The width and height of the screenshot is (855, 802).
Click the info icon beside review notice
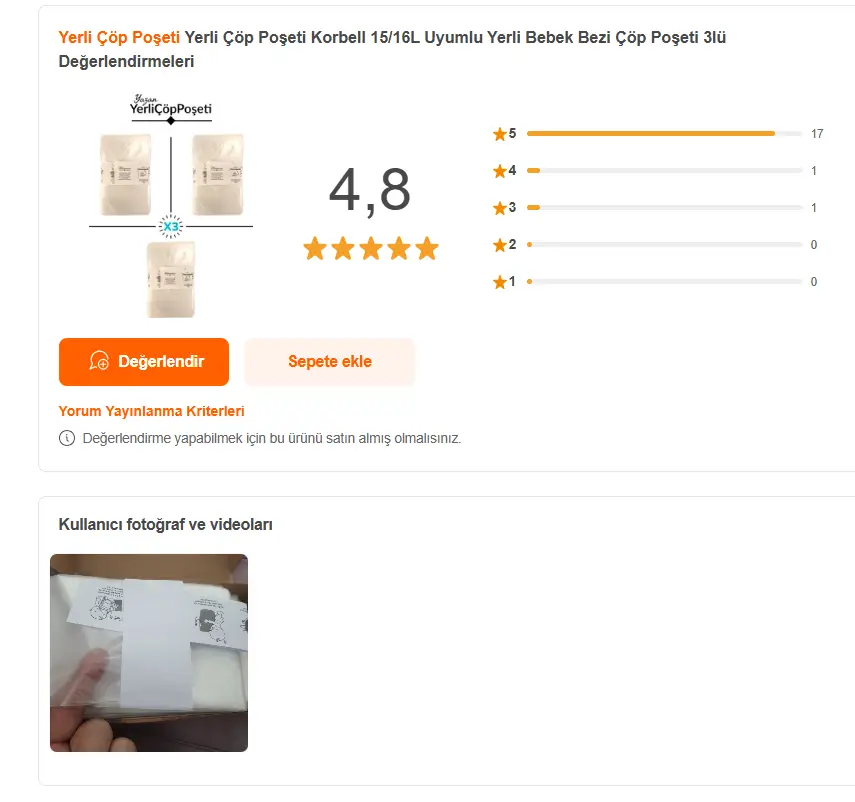click(67, 438)
